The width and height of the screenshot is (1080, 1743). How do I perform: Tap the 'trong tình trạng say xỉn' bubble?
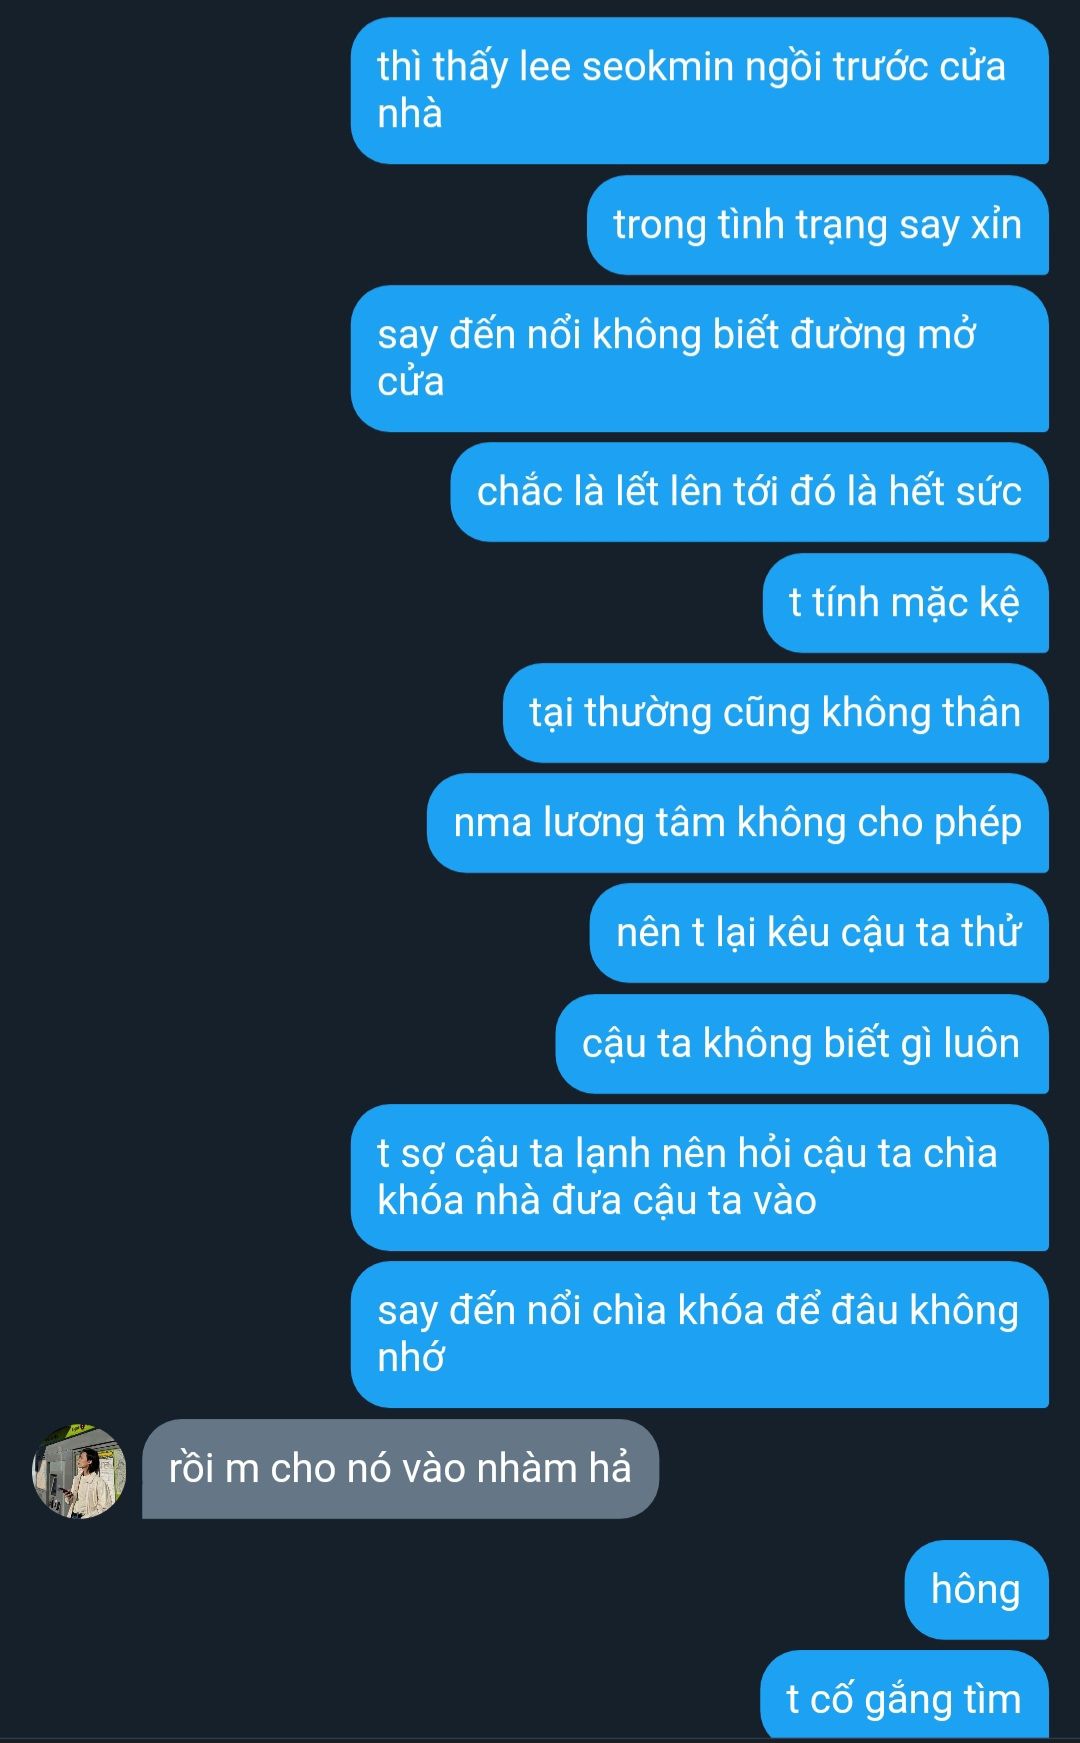(817, 225)
